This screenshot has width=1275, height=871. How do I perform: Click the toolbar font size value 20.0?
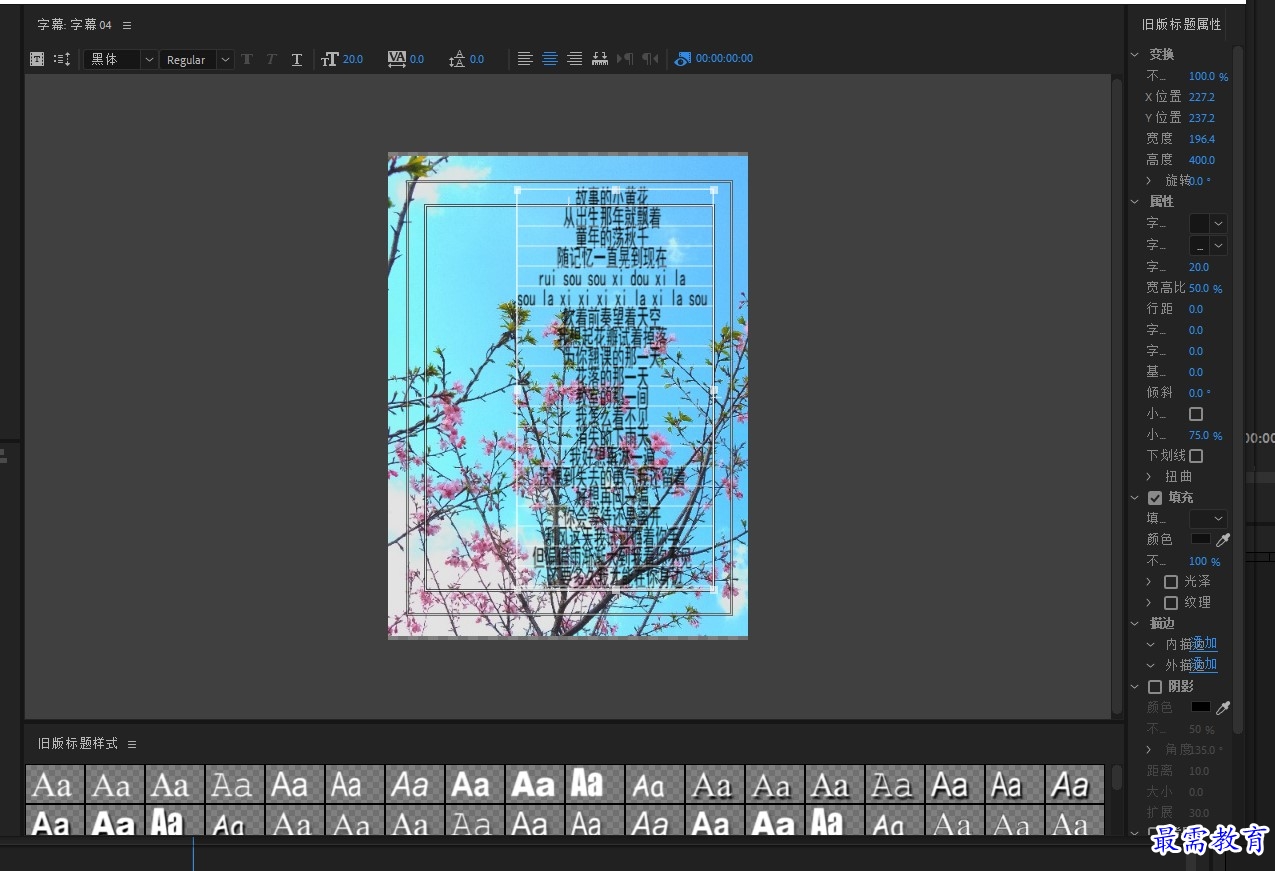click(353, 59)
